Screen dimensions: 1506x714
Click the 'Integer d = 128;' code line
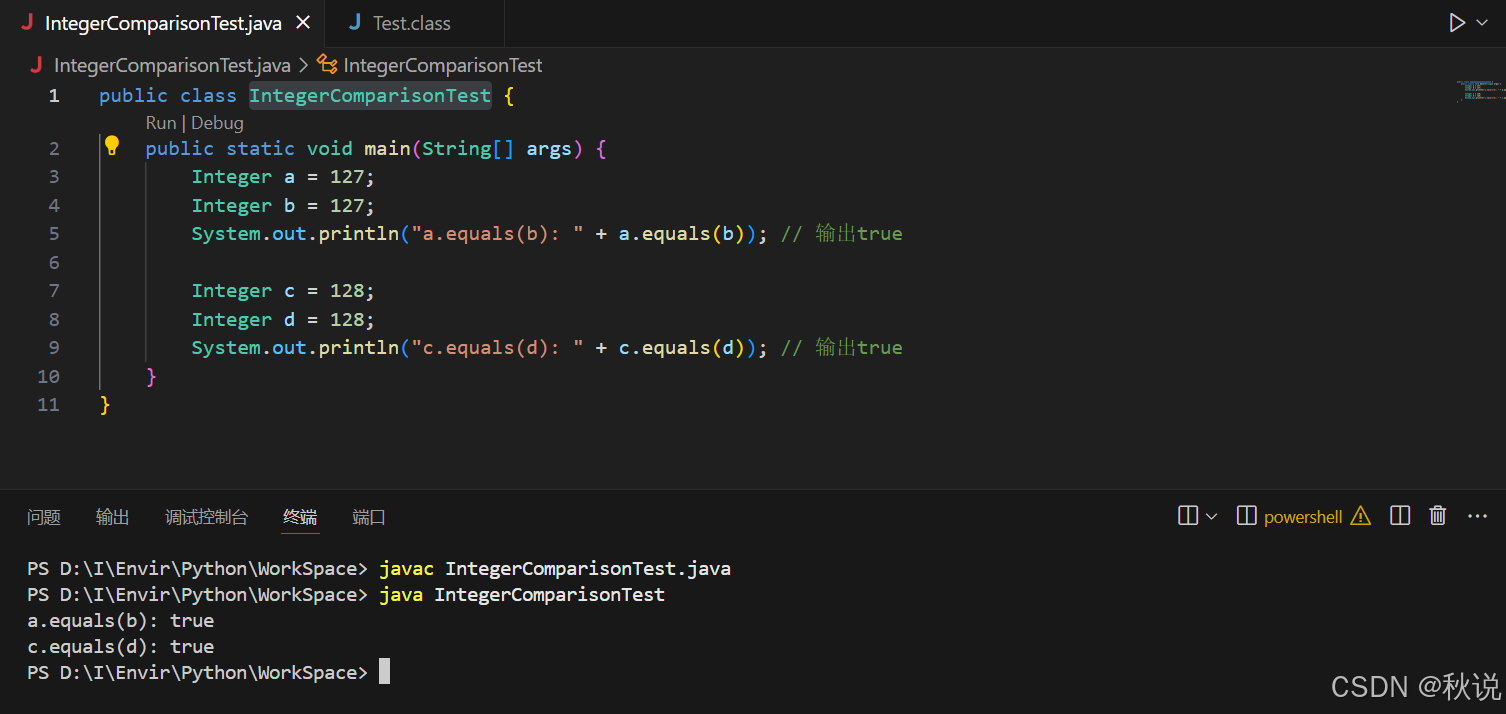click(x=283, y=320)
